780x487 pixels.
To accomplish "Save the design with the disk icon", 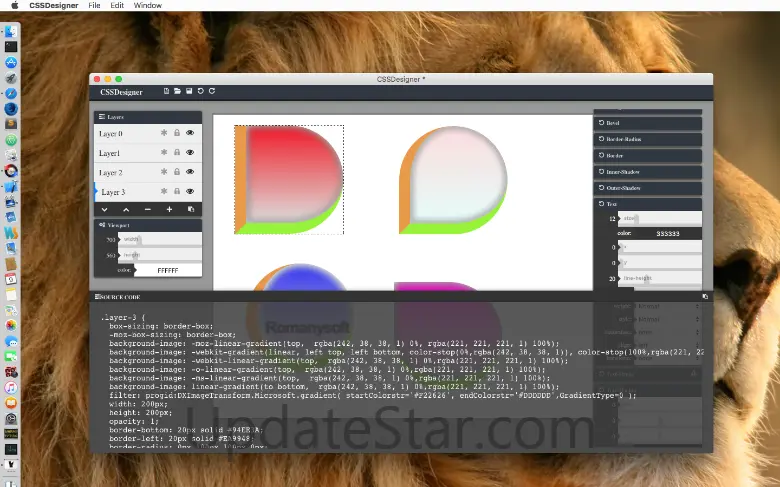I will [189, 91].
